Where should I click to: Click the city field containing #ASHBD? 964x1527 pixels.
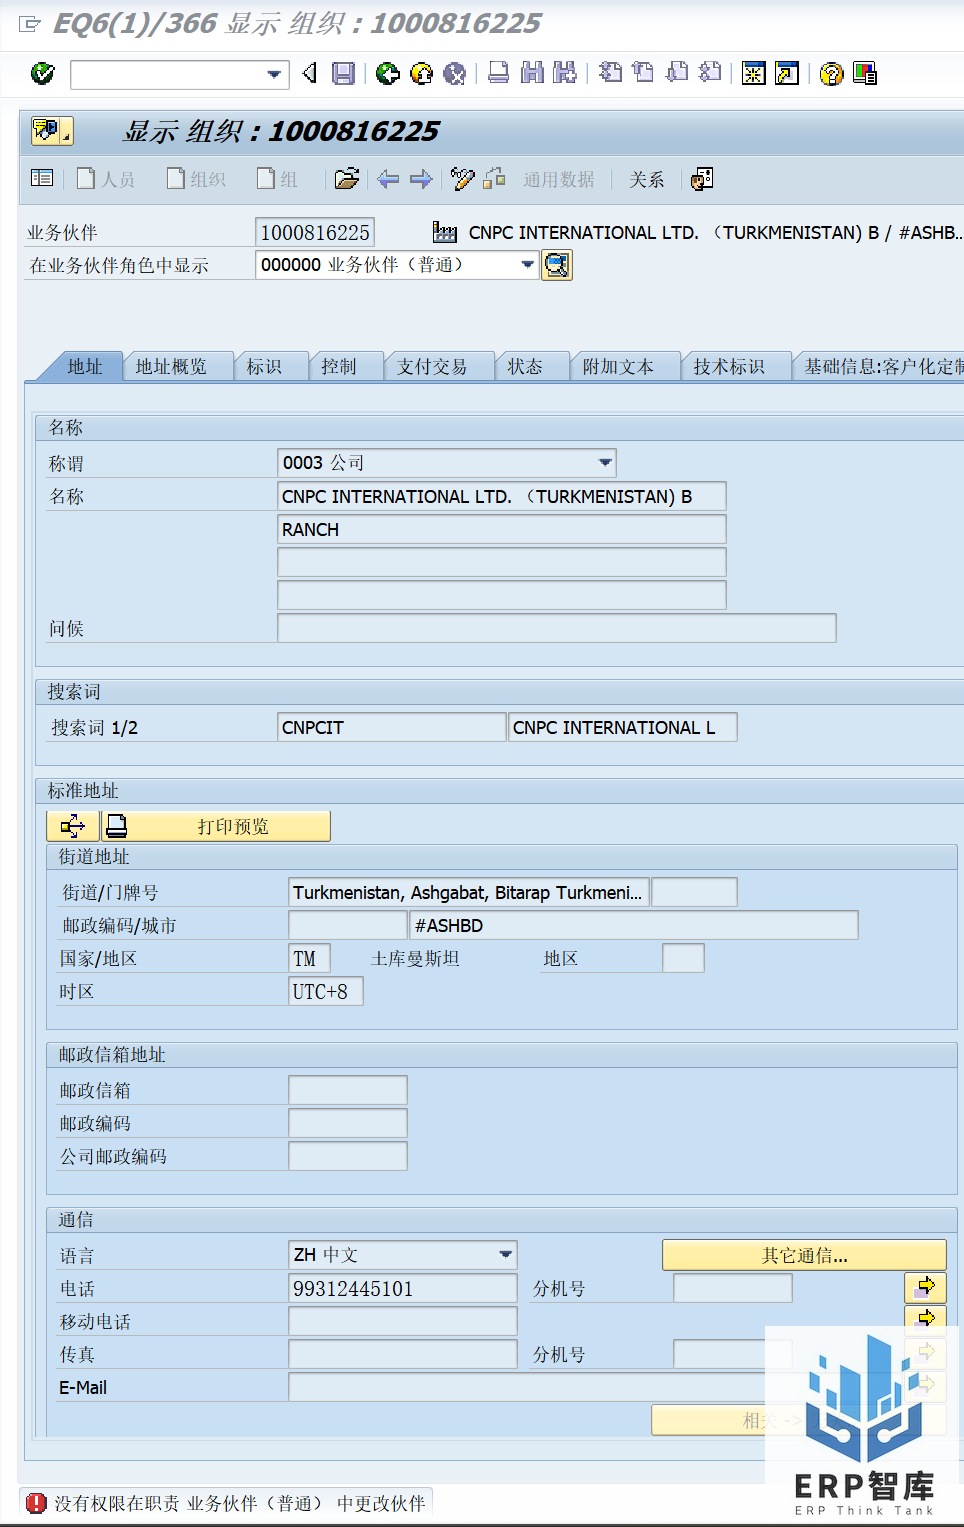(634, 926)
